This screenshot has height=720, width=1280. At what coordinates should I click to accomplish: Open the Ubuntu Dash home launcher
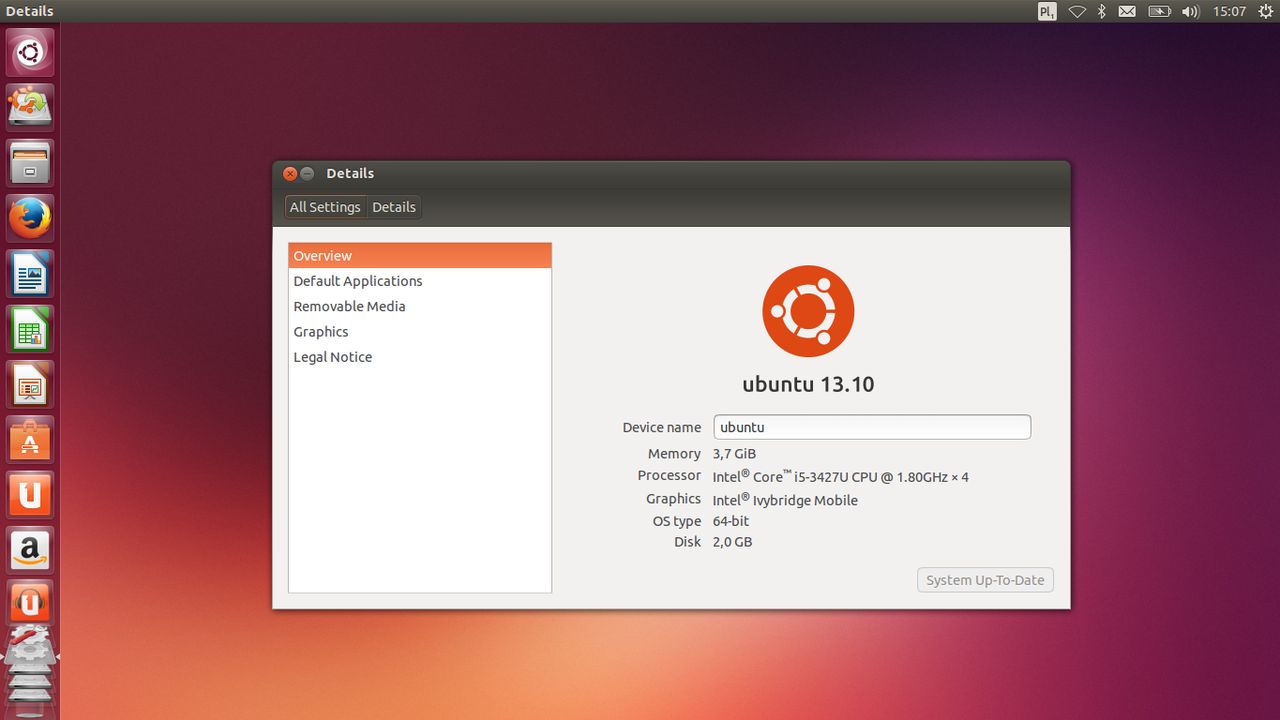(30, 52)
